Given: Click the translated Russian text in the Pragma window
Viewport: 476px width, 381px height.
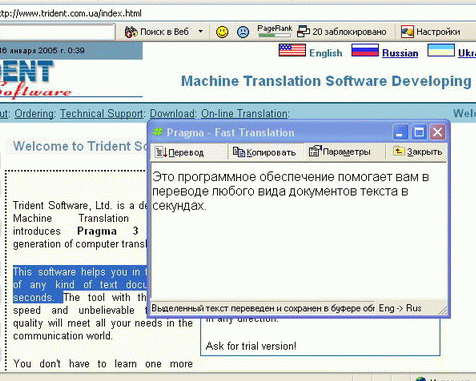Looking at the screenshot, I should click(290, 191).
